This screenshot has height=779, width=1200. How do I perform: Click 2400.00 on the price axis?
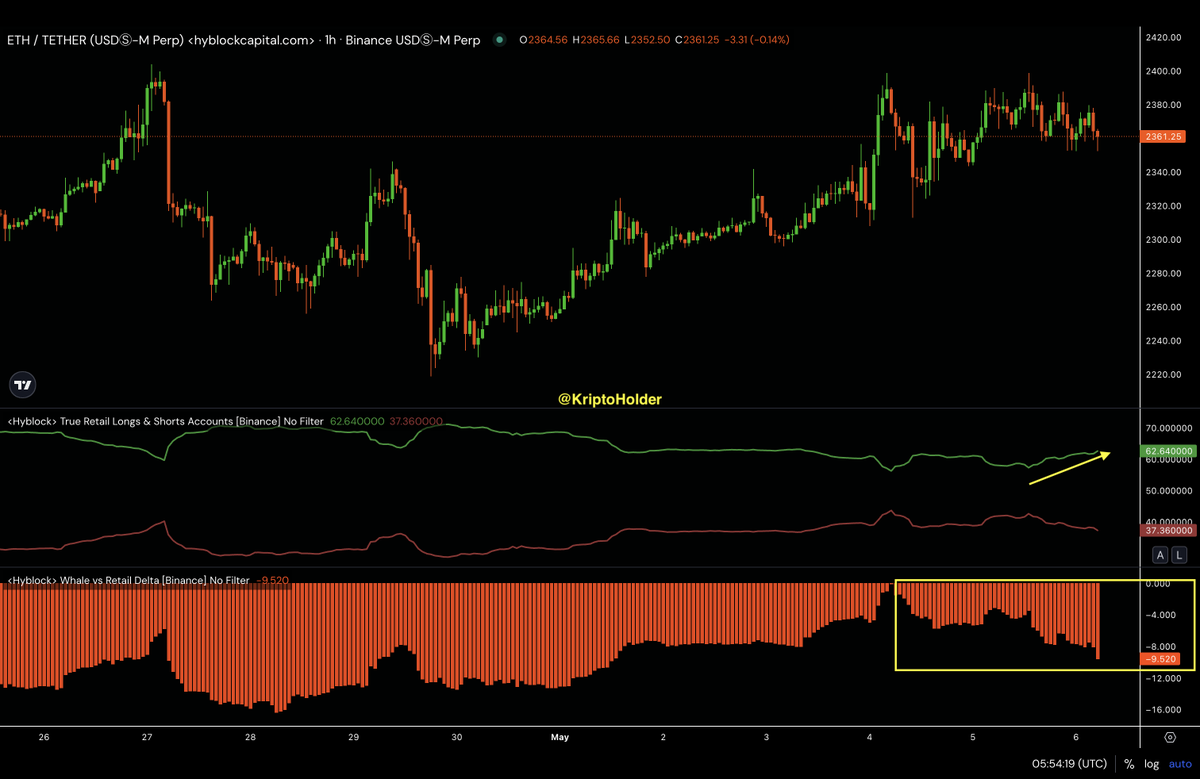(x=1165, y=71)
